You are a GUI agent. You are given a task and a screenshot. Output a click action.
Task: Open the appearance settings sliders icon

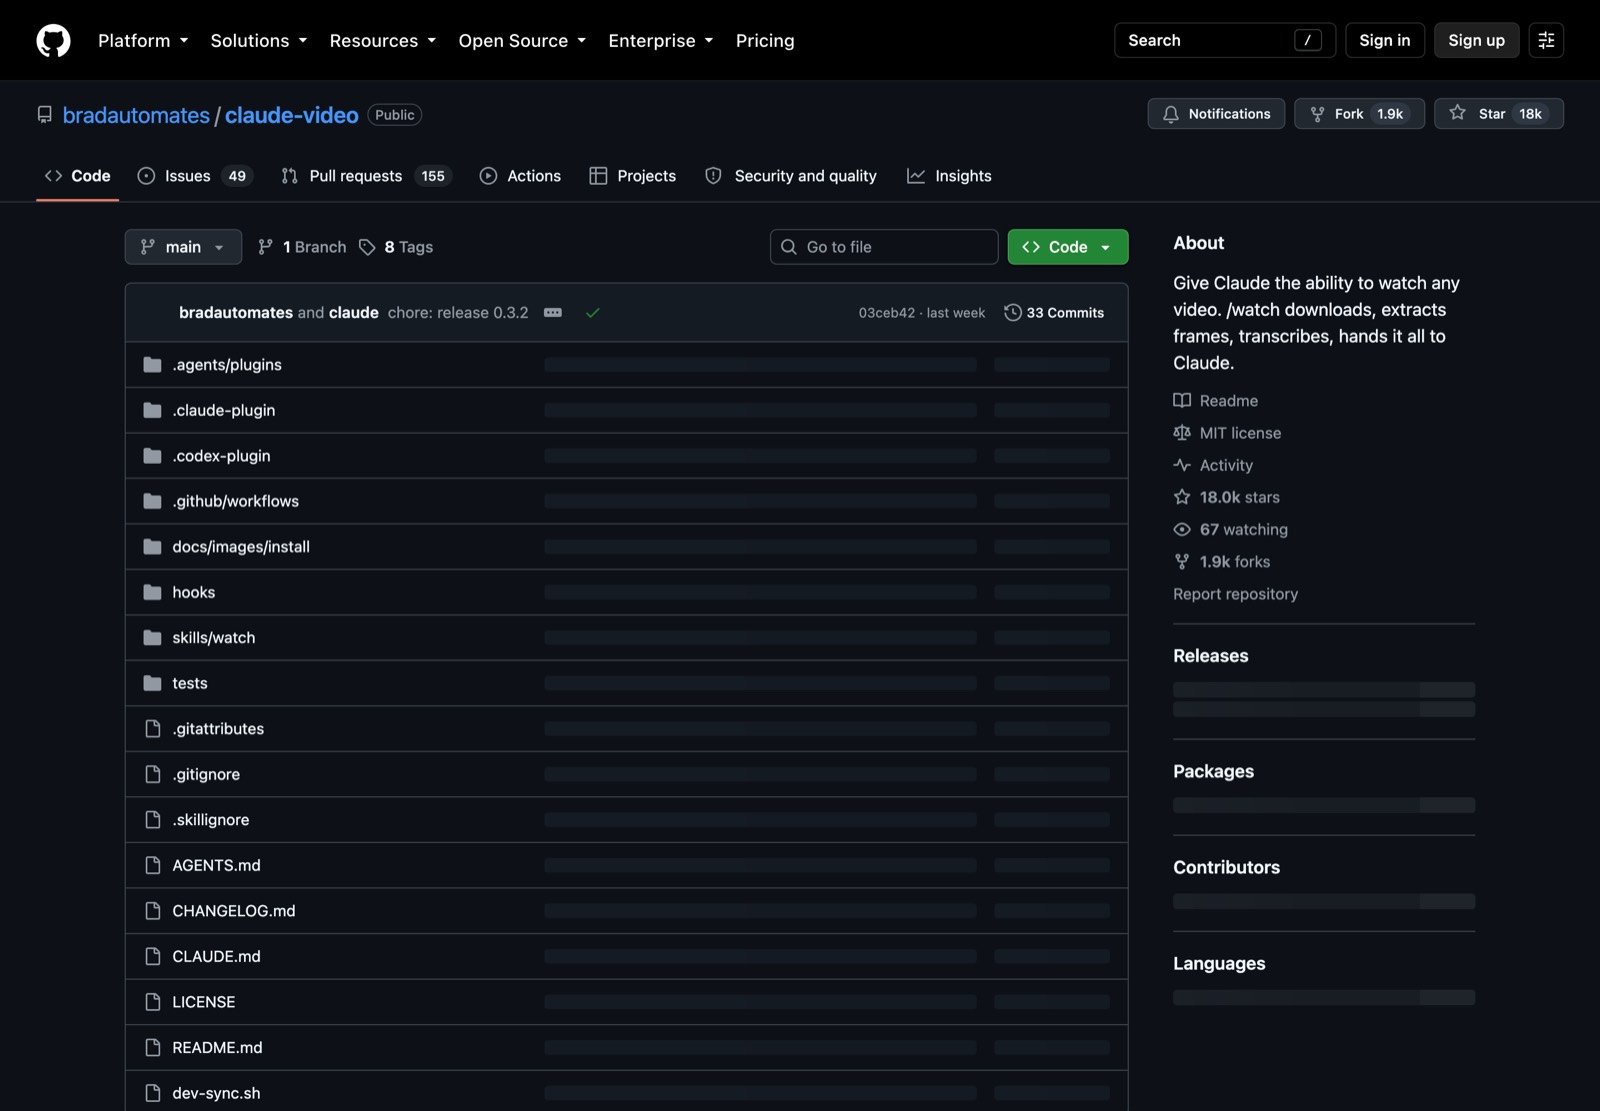pos(1546,40)
